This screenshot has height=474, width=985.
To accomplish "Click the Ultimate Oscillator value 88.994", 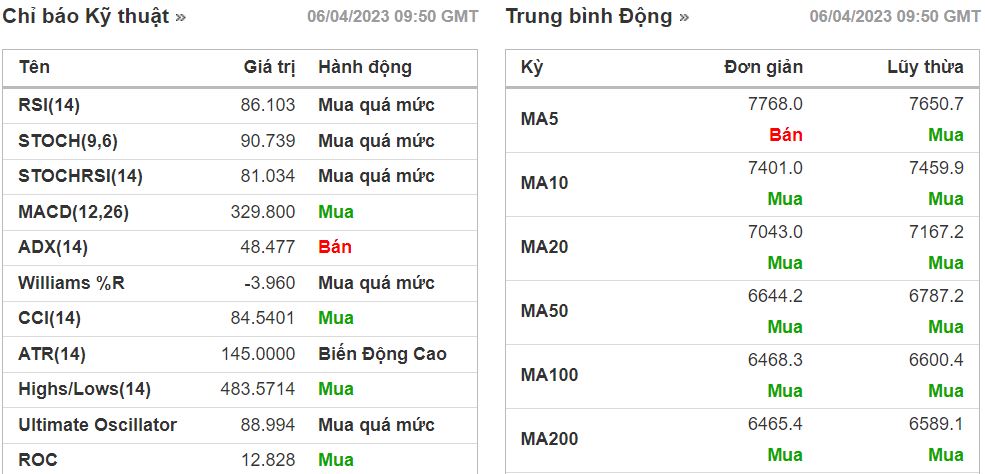I will (x=268, y=424).
